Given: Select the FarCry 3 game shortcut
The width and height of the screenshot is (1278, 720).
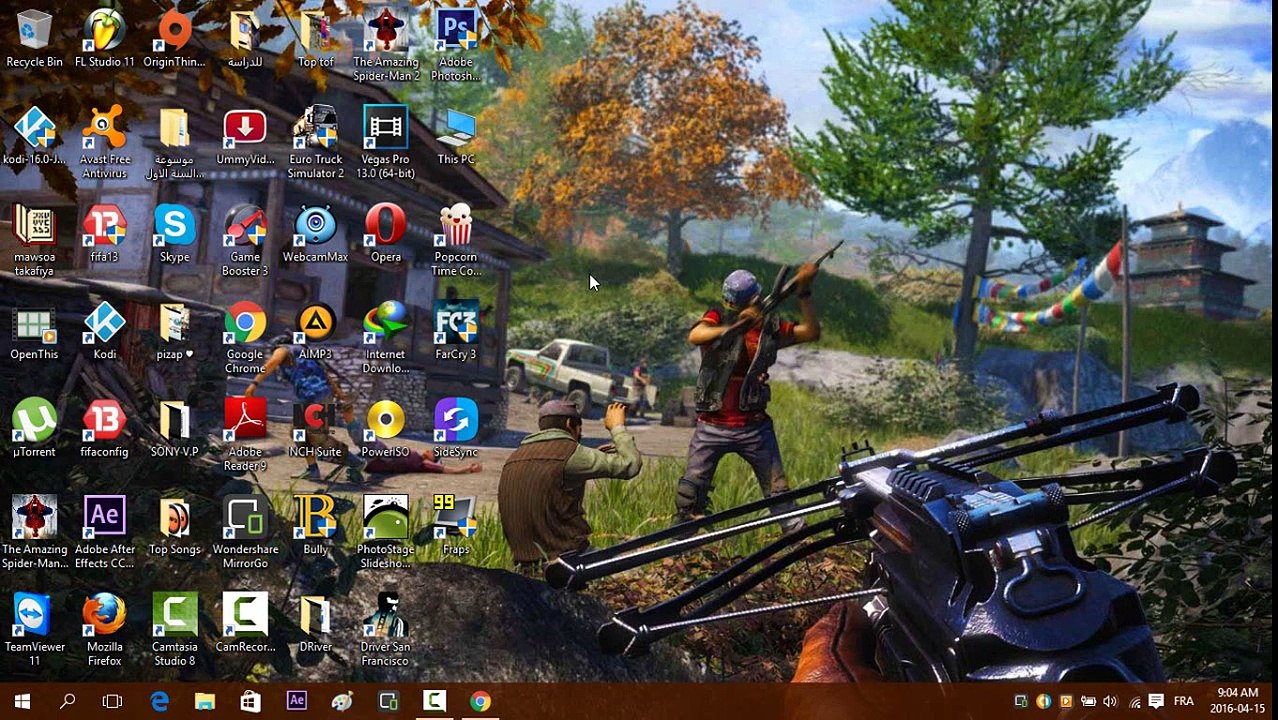Looking at the screenshot, I should click(456, 333).
